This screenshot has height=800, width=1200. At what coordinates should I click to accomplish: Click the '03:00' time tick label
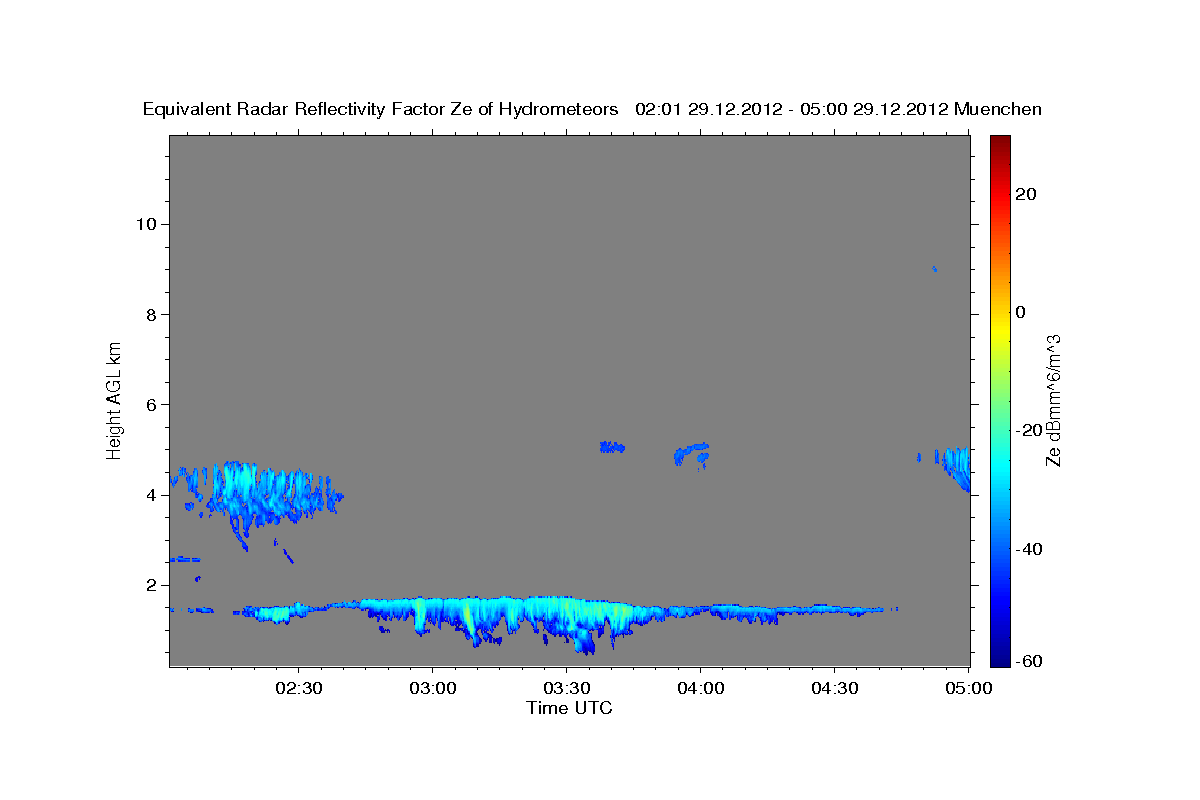click(x=433, y=690)
